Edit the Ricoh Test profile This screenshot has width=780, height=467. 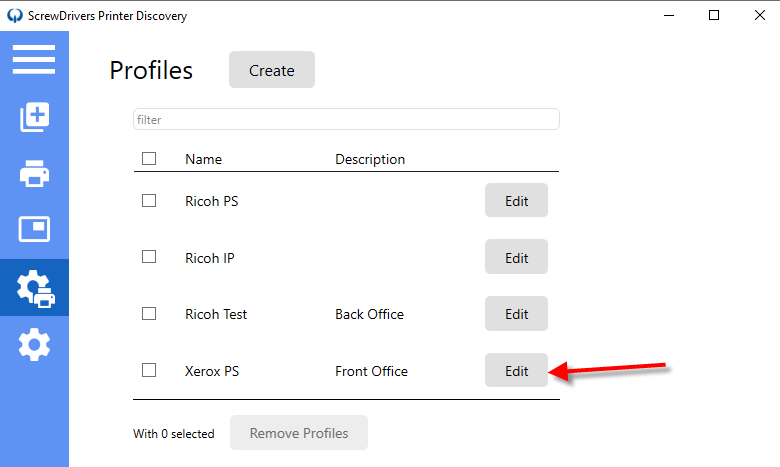click(516, 313)
